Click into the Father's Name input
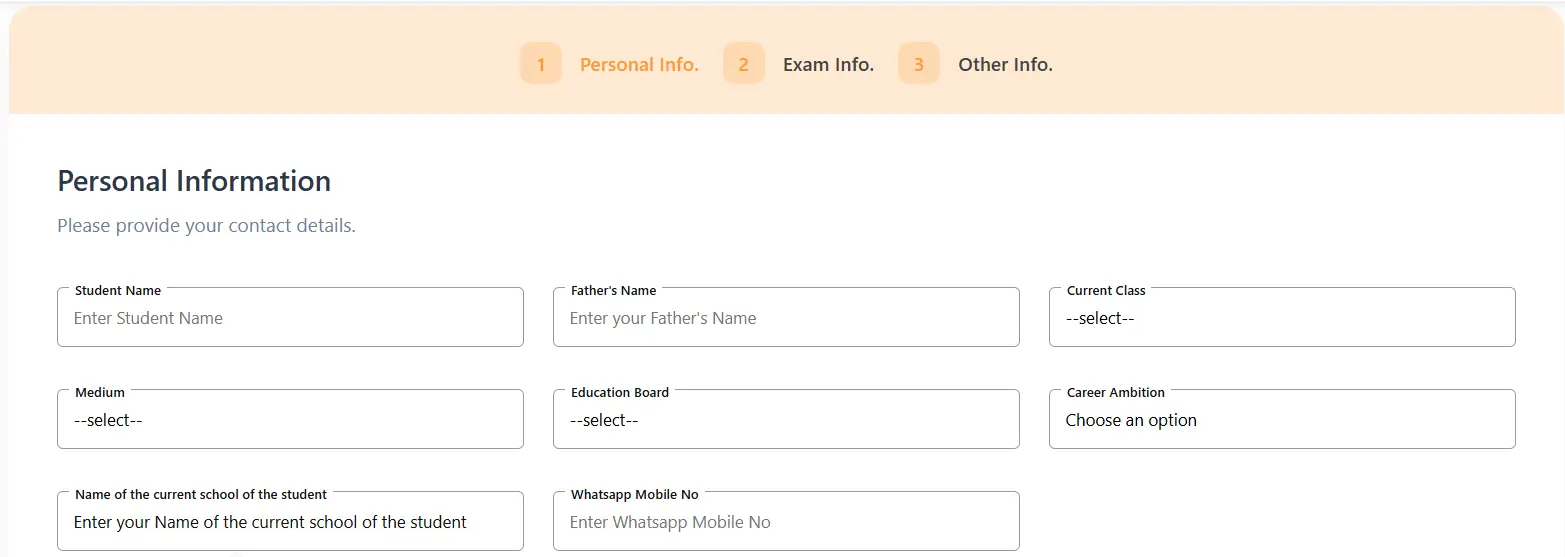The width and height of the screenshot is (1565, 557). coord(786,318)
